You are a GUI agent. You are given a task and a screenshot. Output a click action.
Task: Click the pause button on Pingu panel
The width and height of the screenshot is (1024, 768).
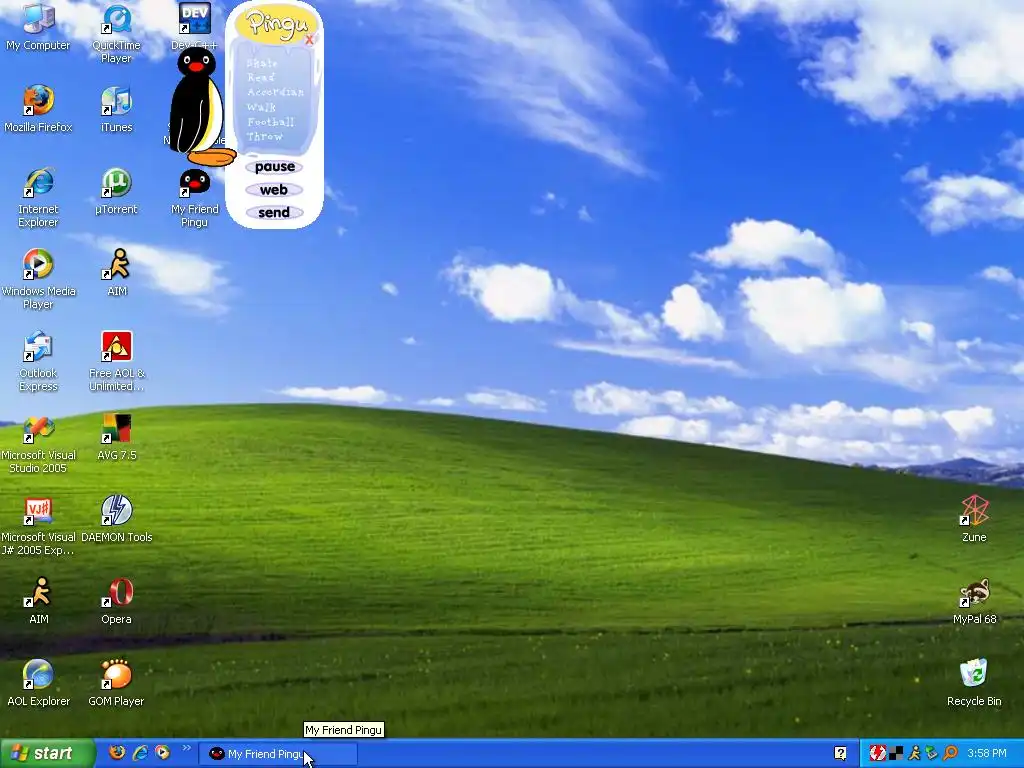click(x=274, y=167)
